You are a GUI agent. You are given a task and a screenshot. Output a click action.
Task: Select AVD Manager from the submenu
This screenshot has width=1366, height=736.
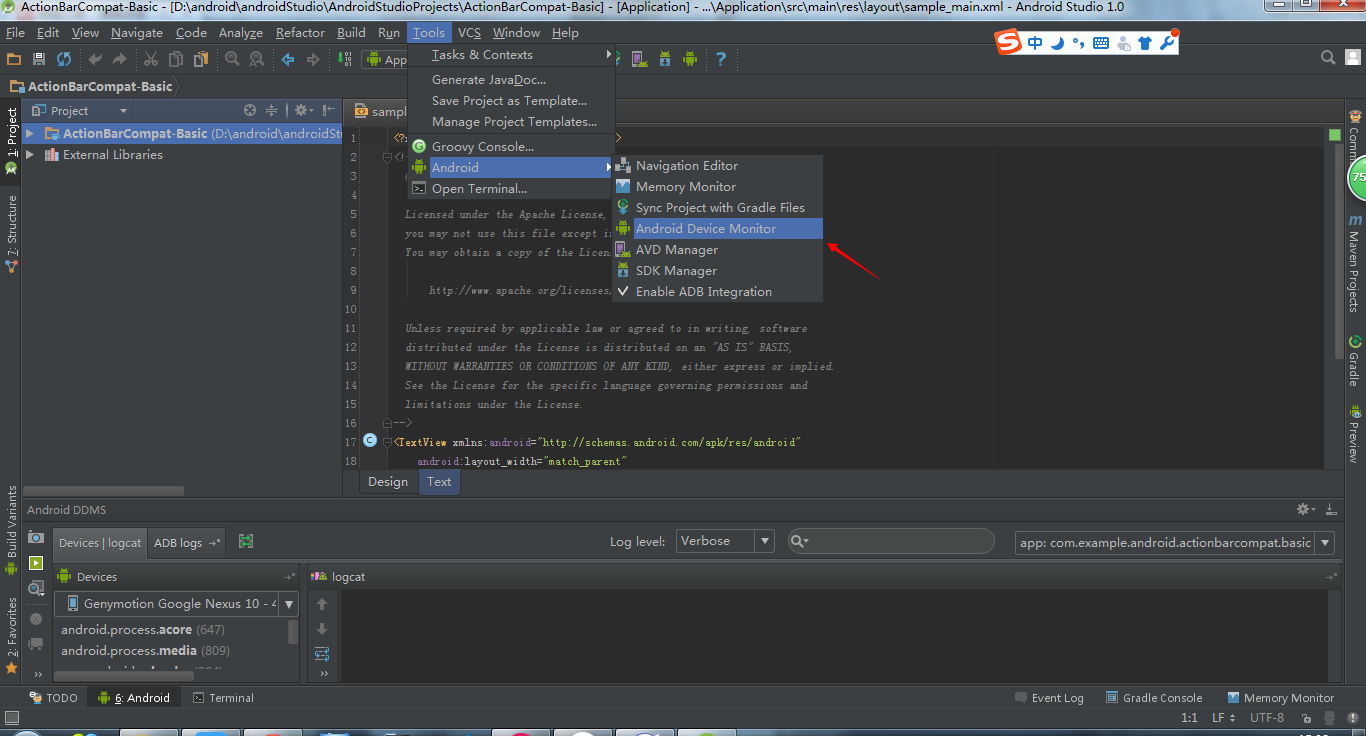point(717,250)
